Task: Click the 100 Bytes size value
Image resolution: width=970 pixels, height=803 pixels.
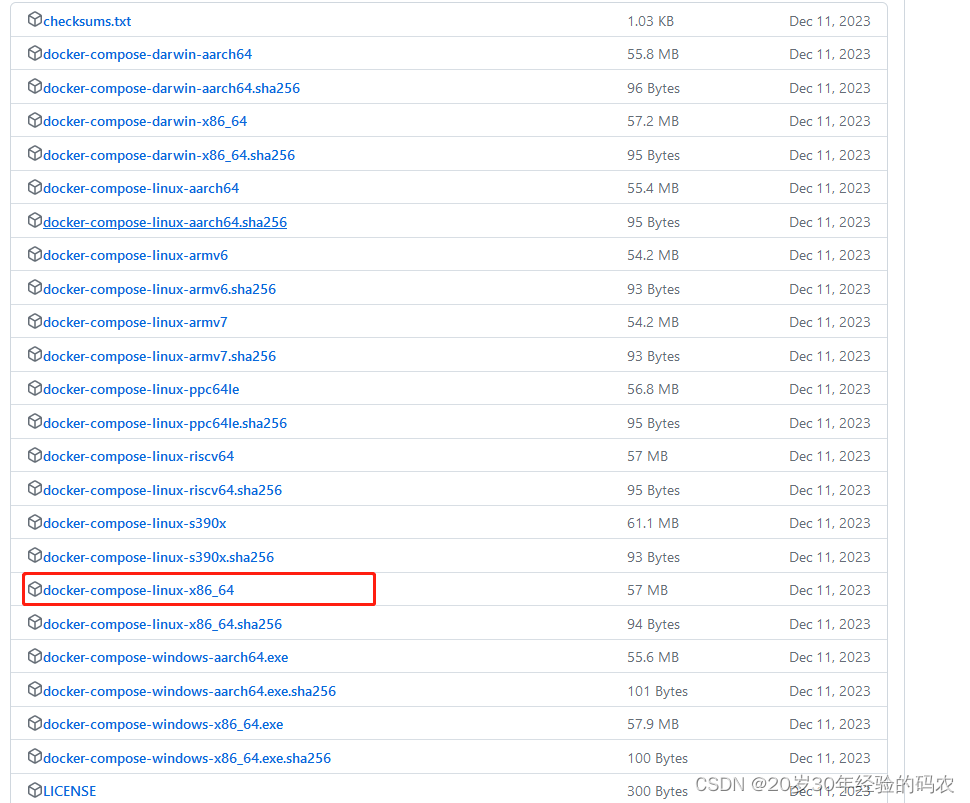Action: (x=658, y=758)
